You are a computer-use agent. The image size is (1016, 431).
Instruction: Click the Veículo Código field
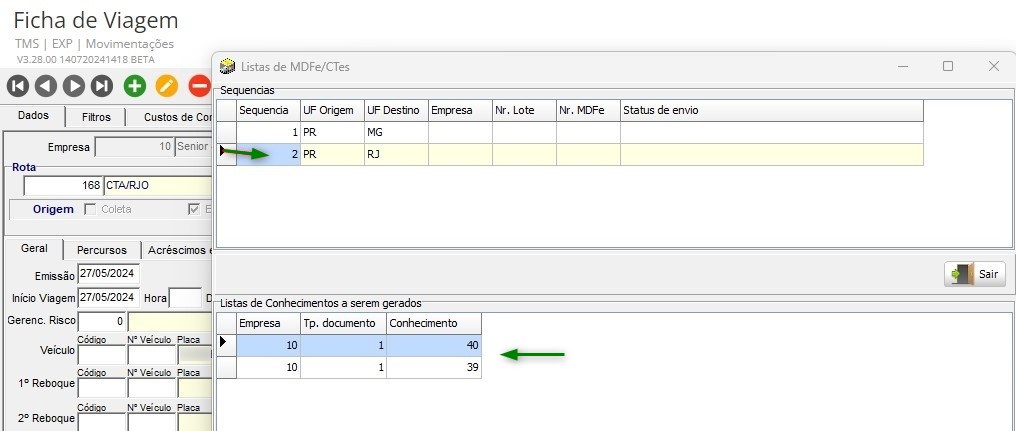(101, 355)
